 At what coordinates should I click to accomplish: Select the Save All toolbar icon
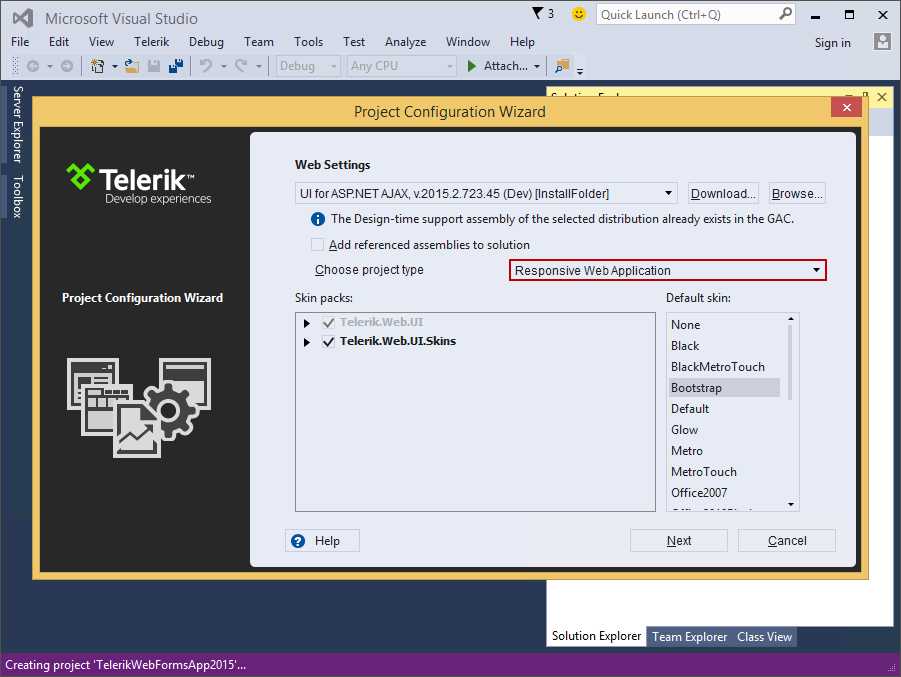[x=176, y=65]
